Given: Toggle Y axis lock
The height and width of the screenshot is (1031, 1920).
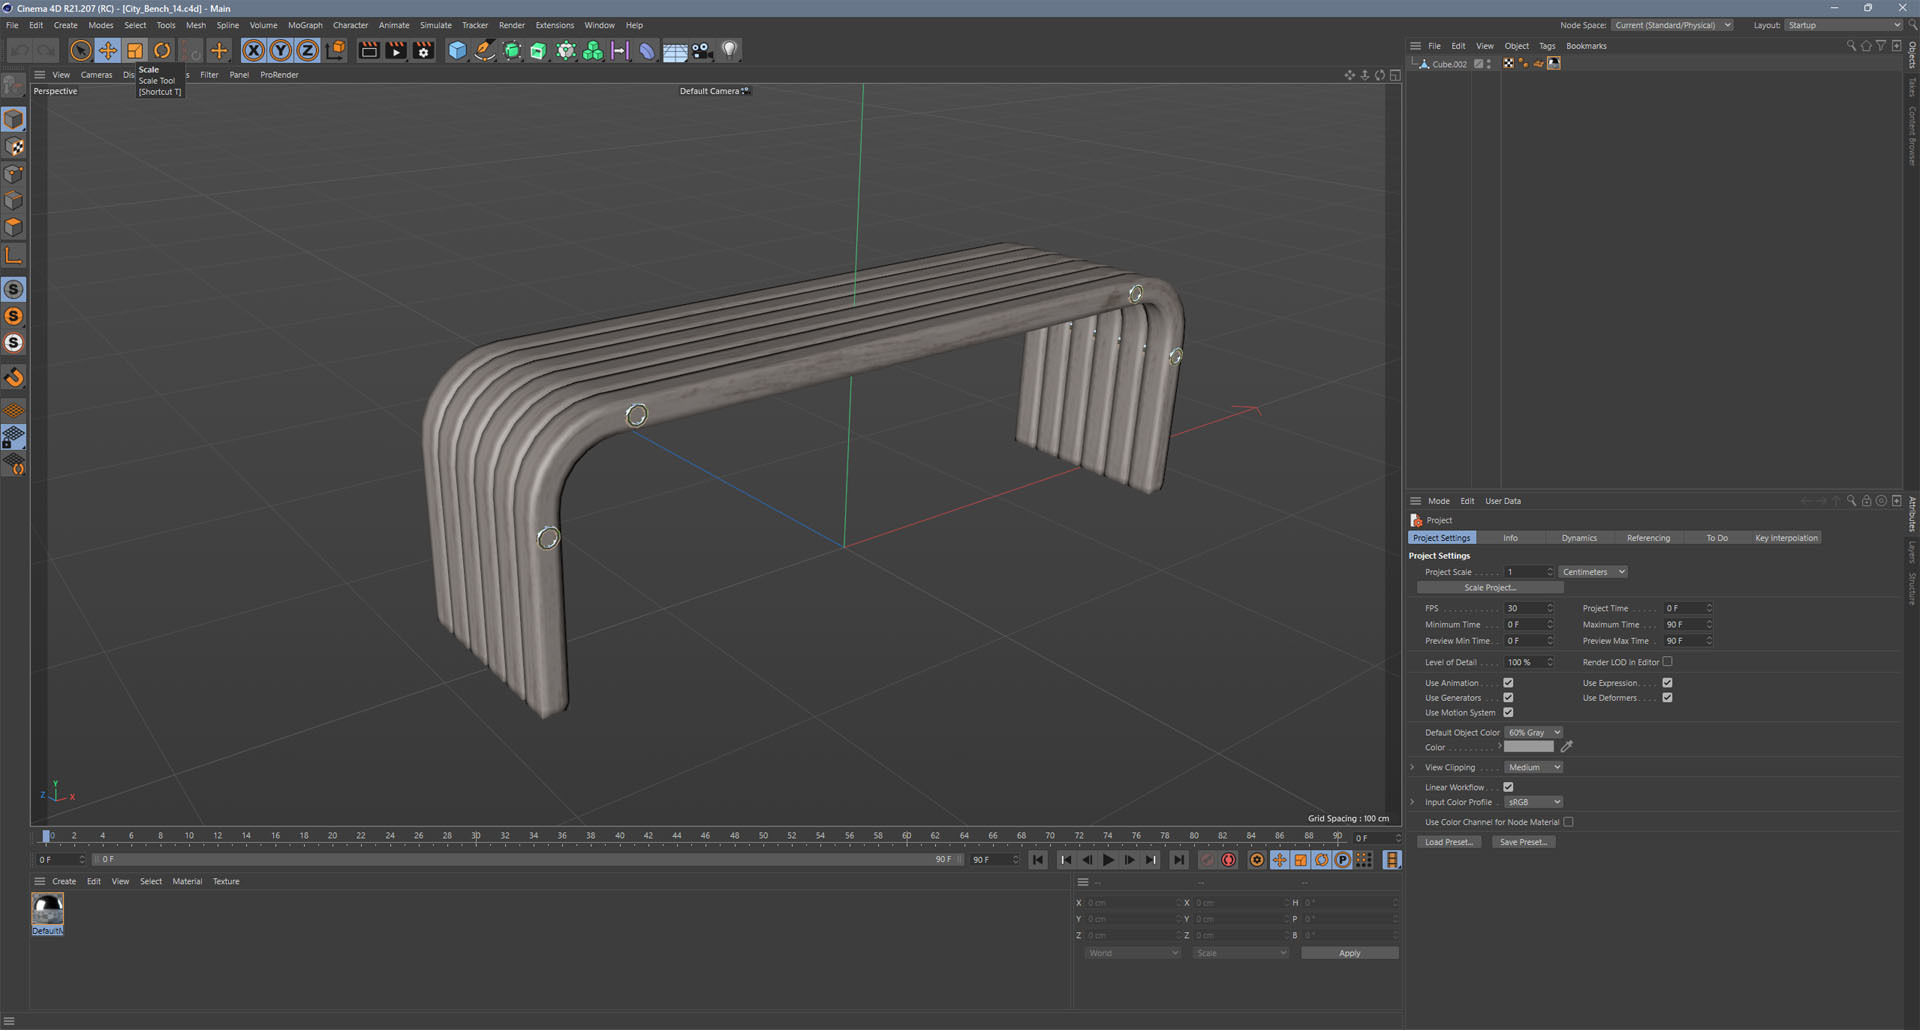Looking at the screenshot, I should [x=281, y=50].
